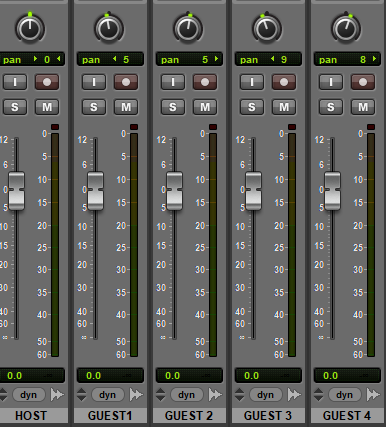Image resolution: width=386 pixels, height=427 pixels.
Task: Open the HOST group ID arrows
Action: (x=3, y=395)
